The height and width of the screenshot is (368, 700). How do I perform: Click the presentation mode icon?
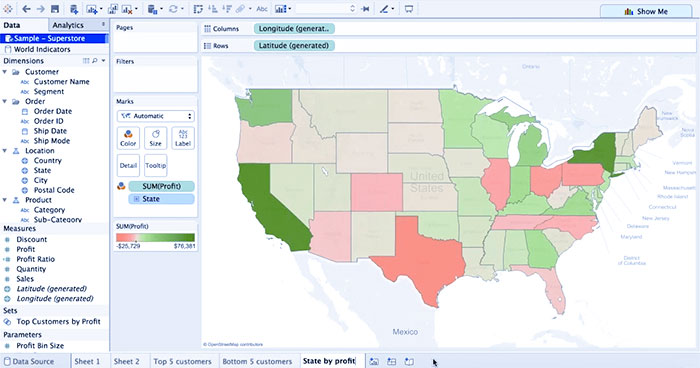pyautogui.click(x=408, y=9)
